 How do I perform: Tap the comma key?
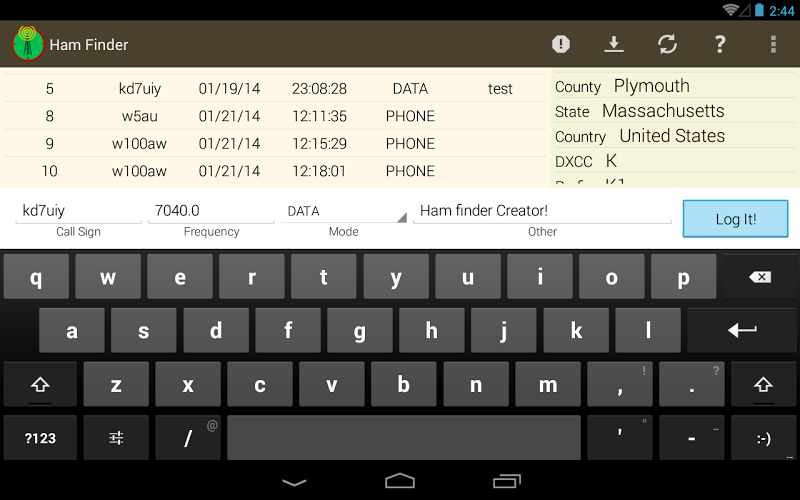[620, 384]
